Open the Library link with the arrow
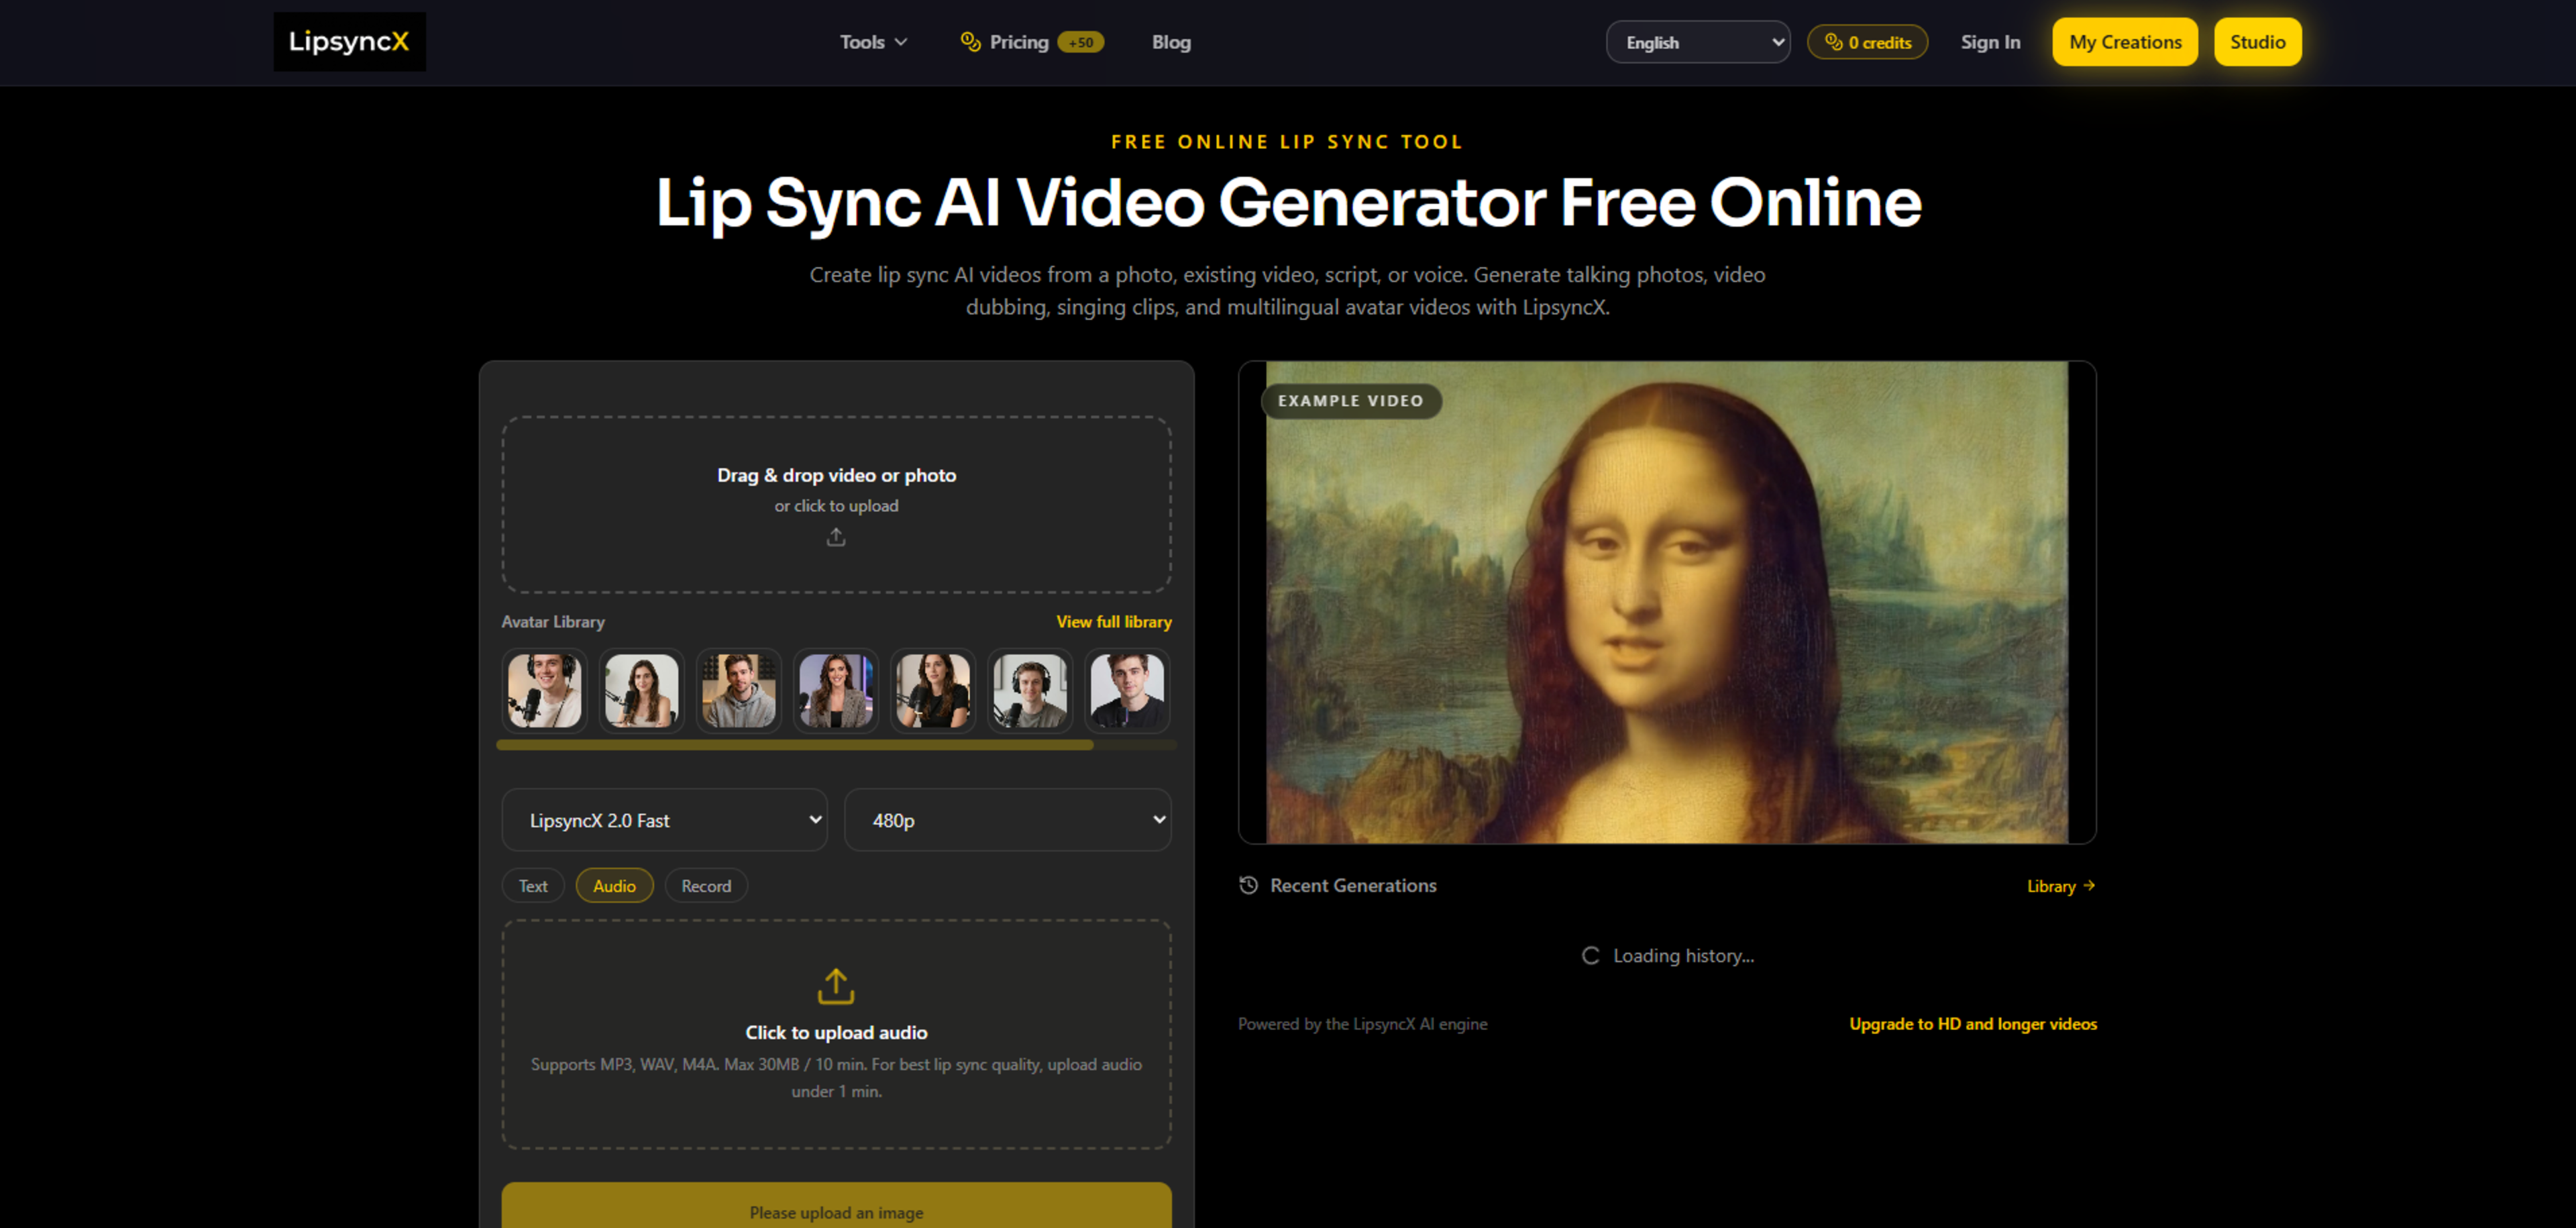The height and width of the screenshot is (1228, 2576). tap(2060, 886)
